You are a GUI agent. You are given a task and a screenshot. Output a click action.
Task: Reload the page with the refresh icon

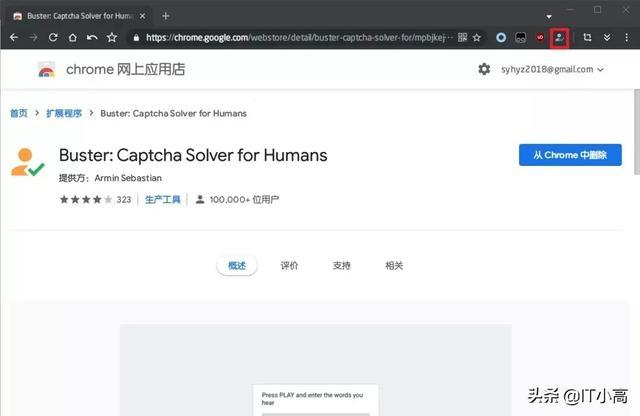click(53, 38)
